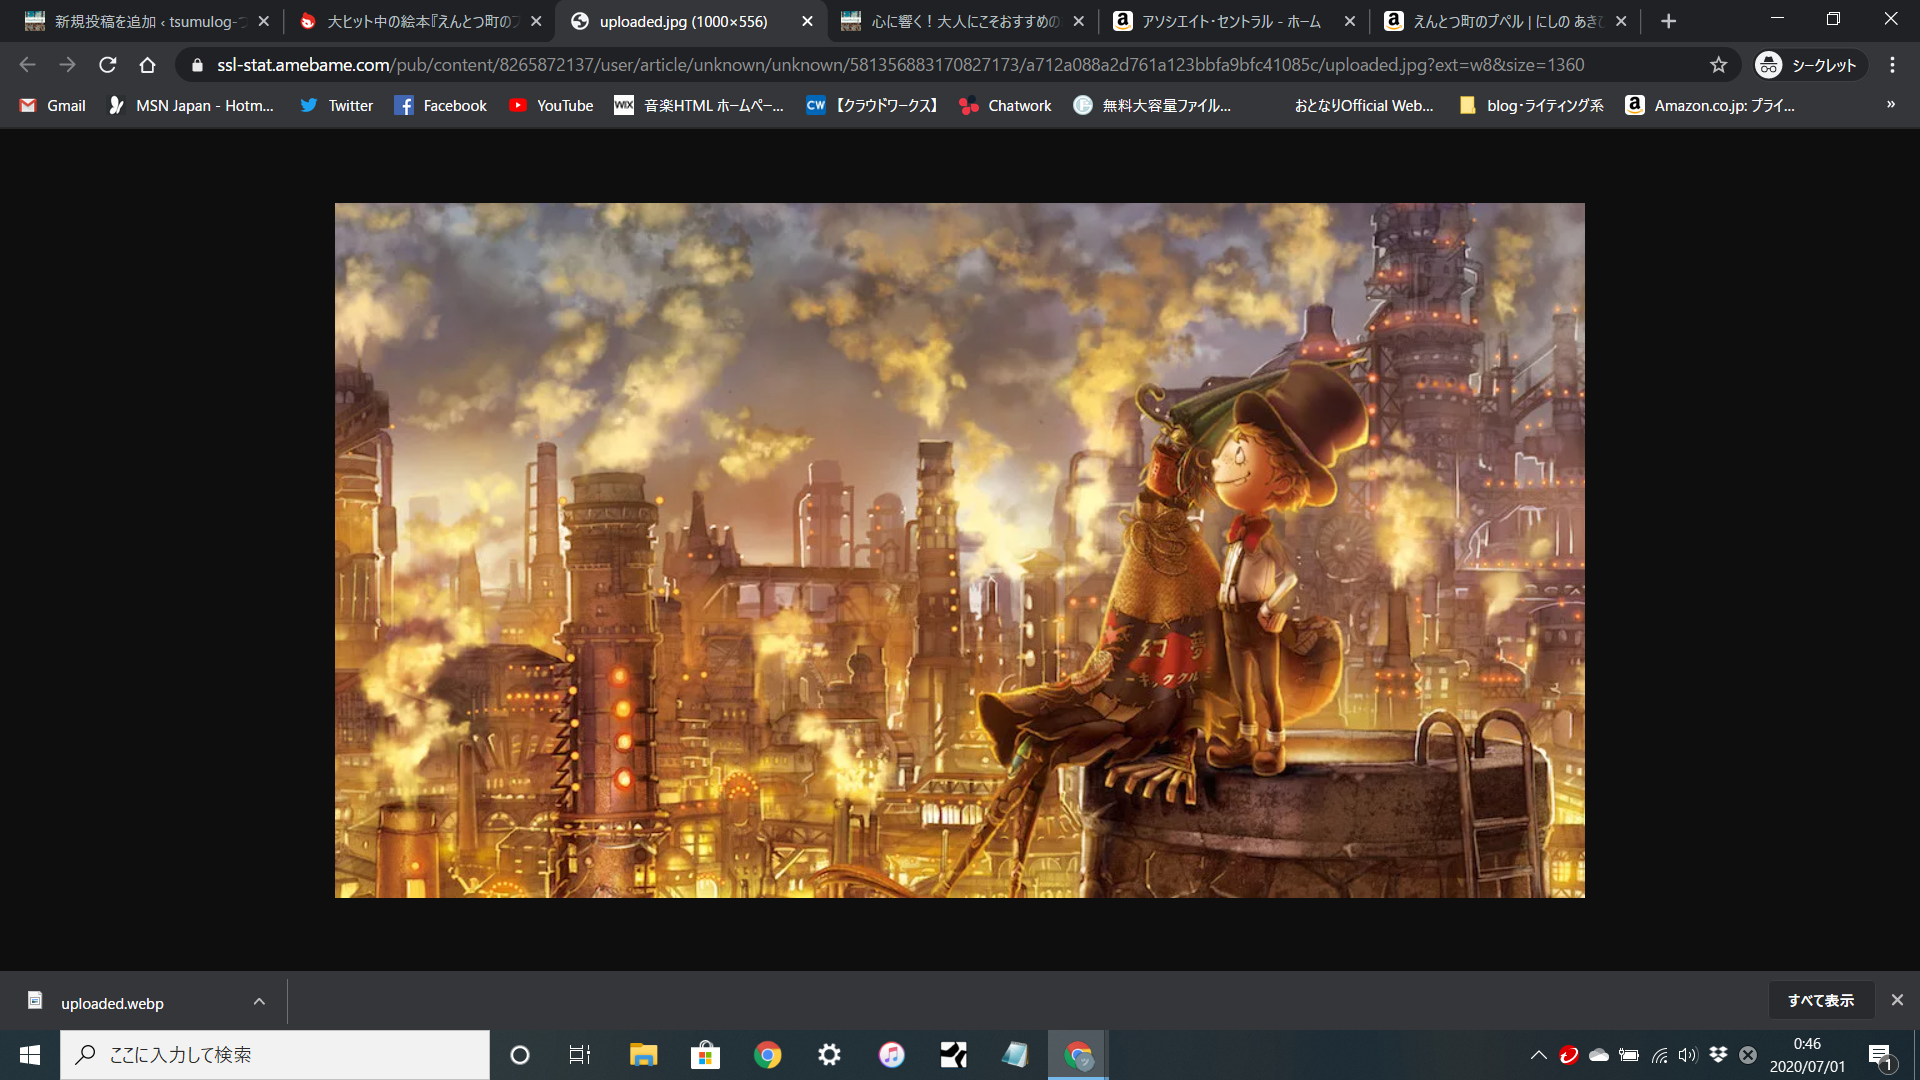Go back to the previous page
1920x1080 pixels.
coord(27,65)
